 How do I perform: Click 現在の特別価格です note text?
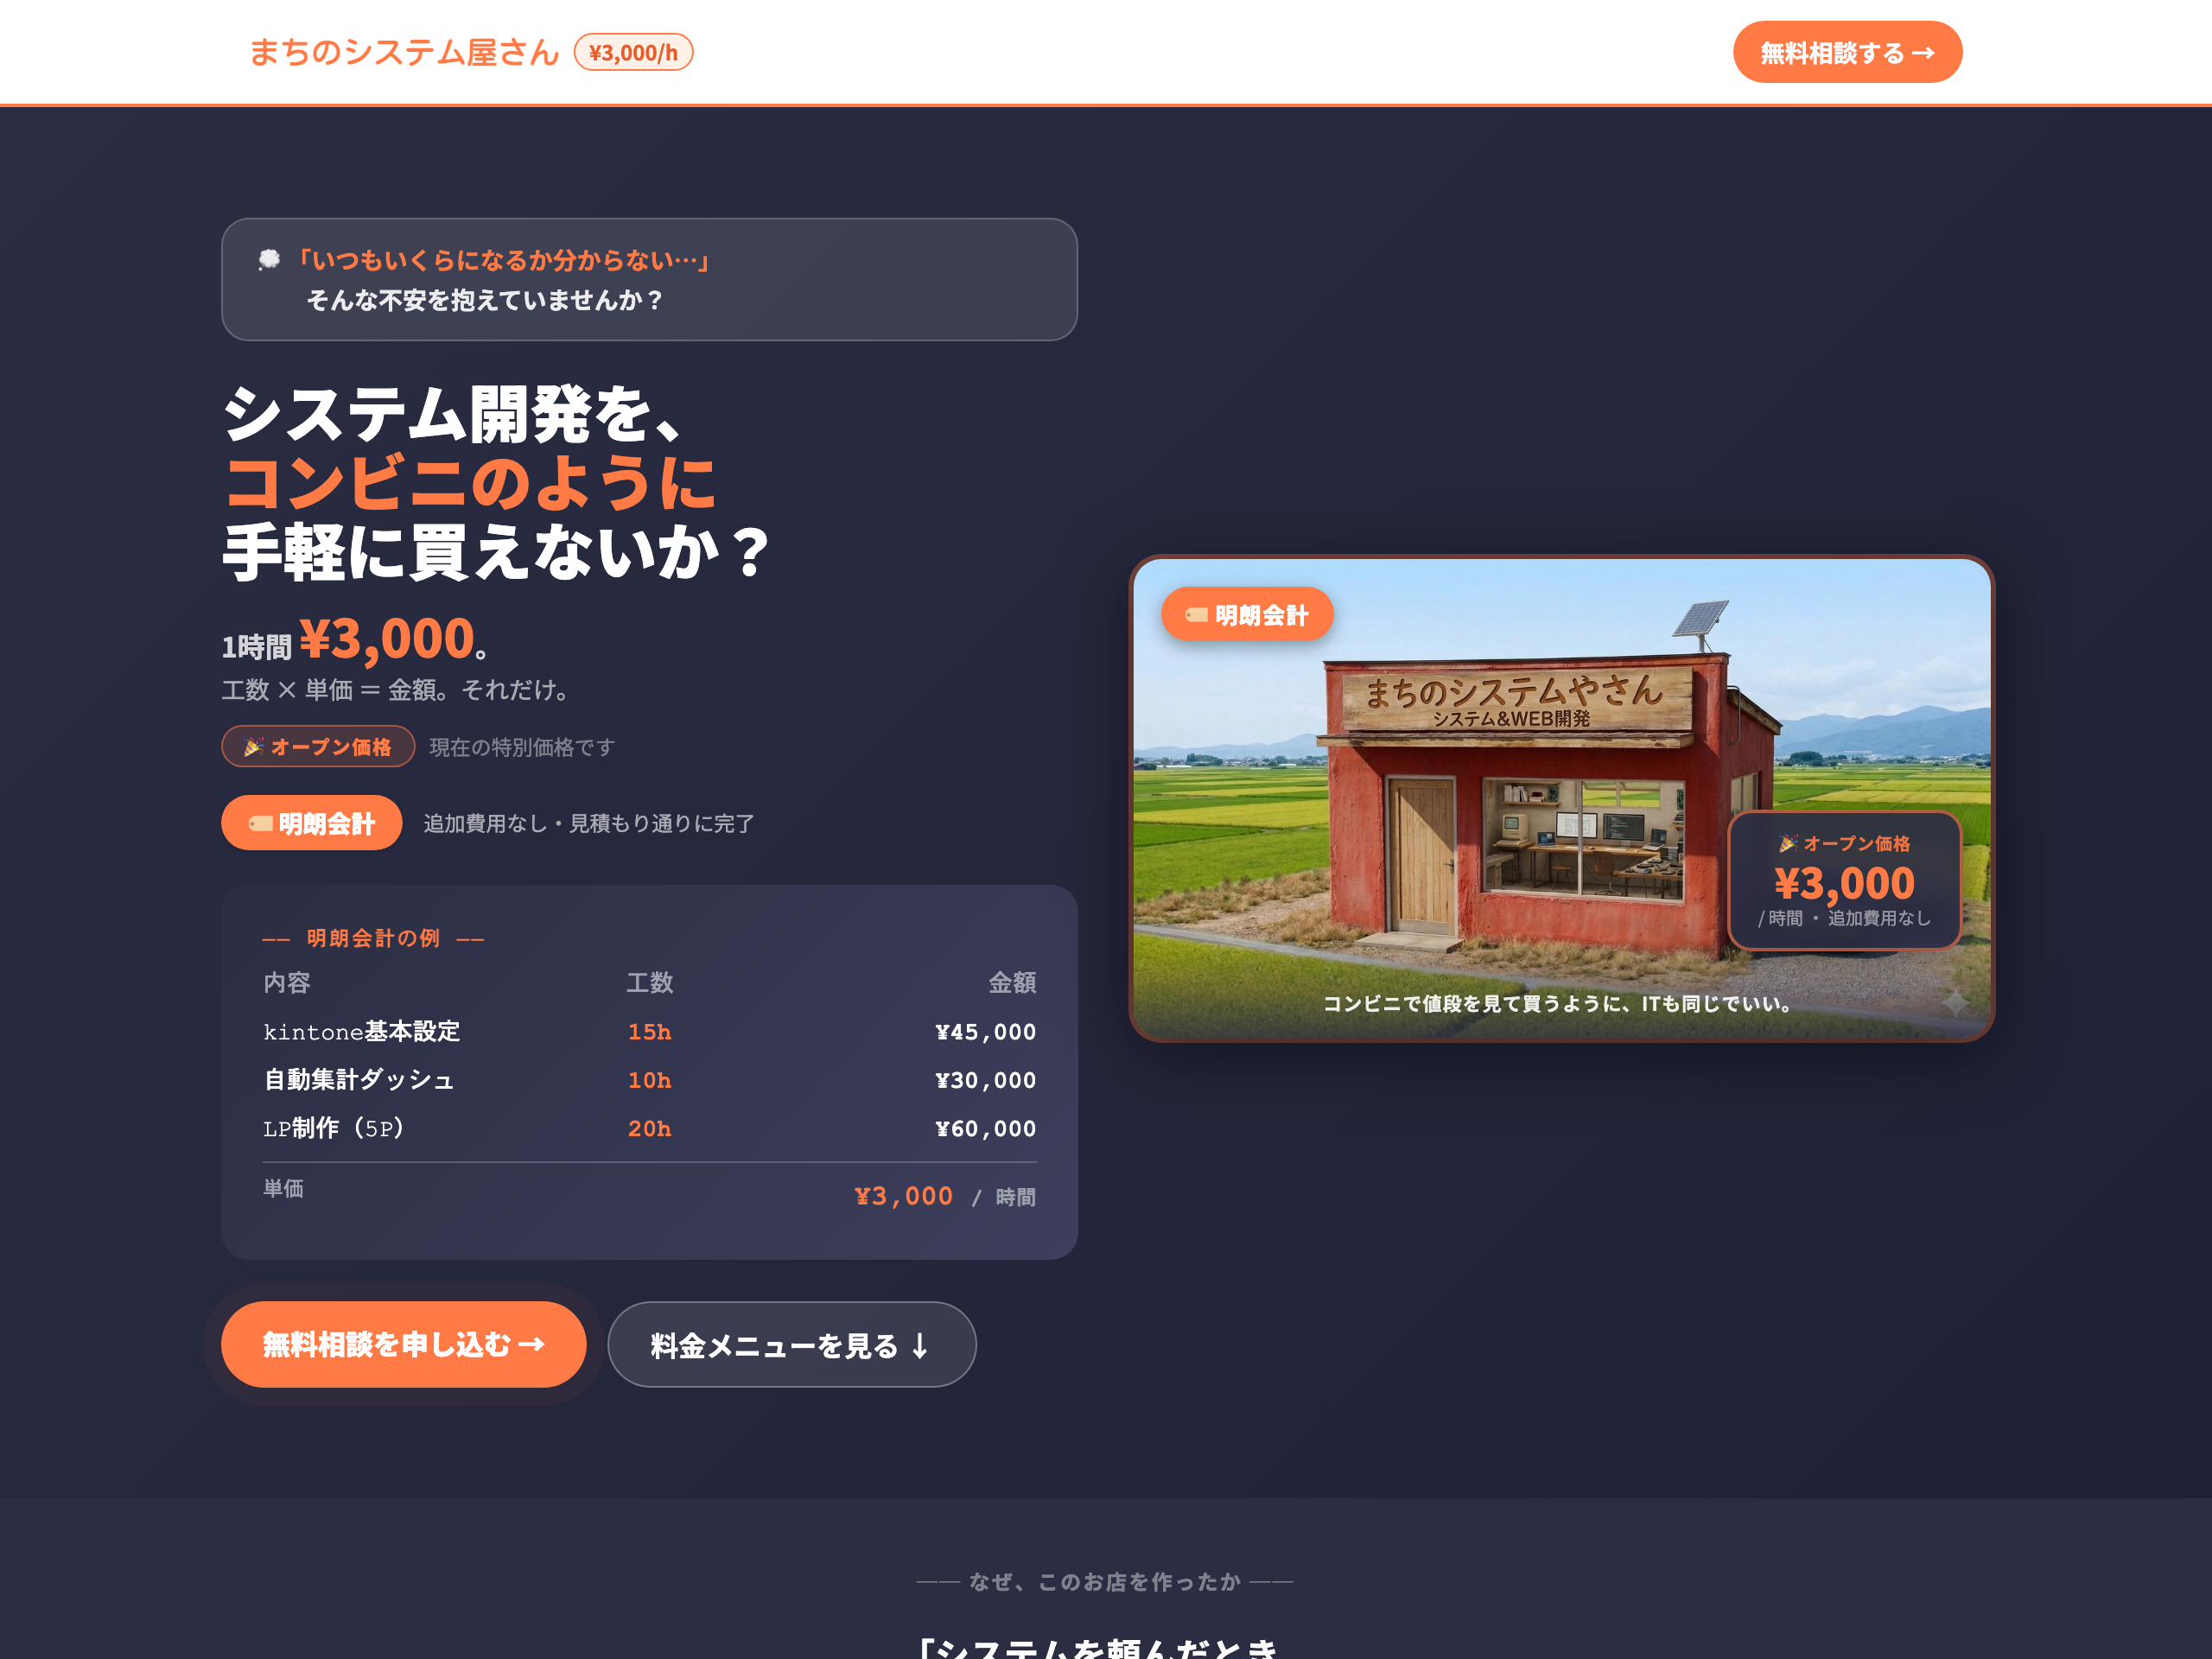pyautogui.click(x=522, y=747)
